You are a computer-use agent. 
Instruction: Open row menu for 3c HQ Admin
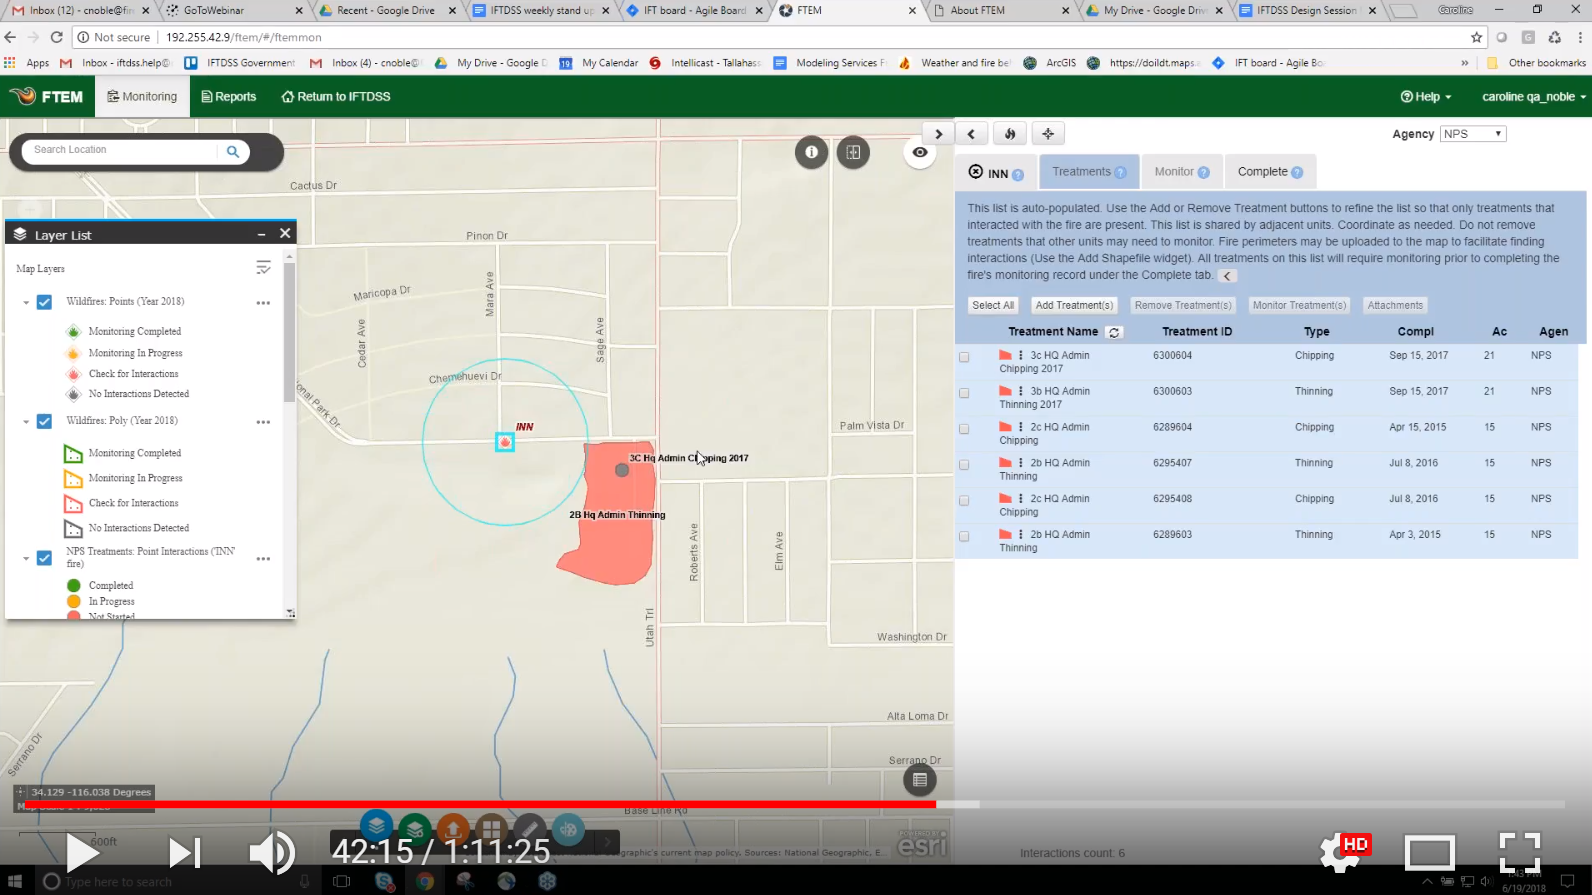(1020, 355)
